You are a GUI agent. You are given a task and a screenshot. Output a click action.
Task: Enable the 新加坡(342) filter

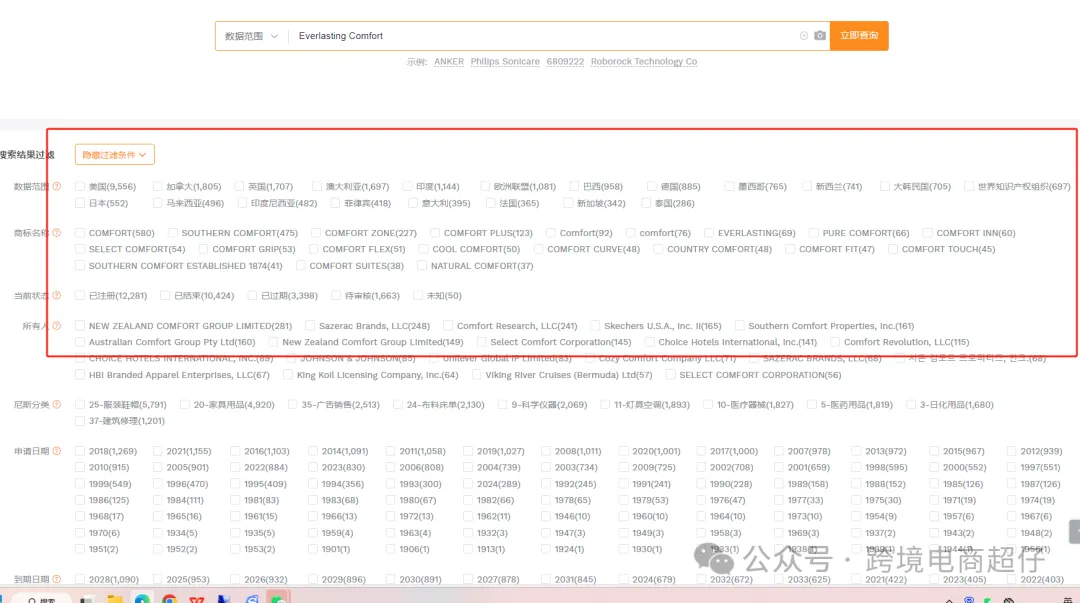click(x=568, y=203)
